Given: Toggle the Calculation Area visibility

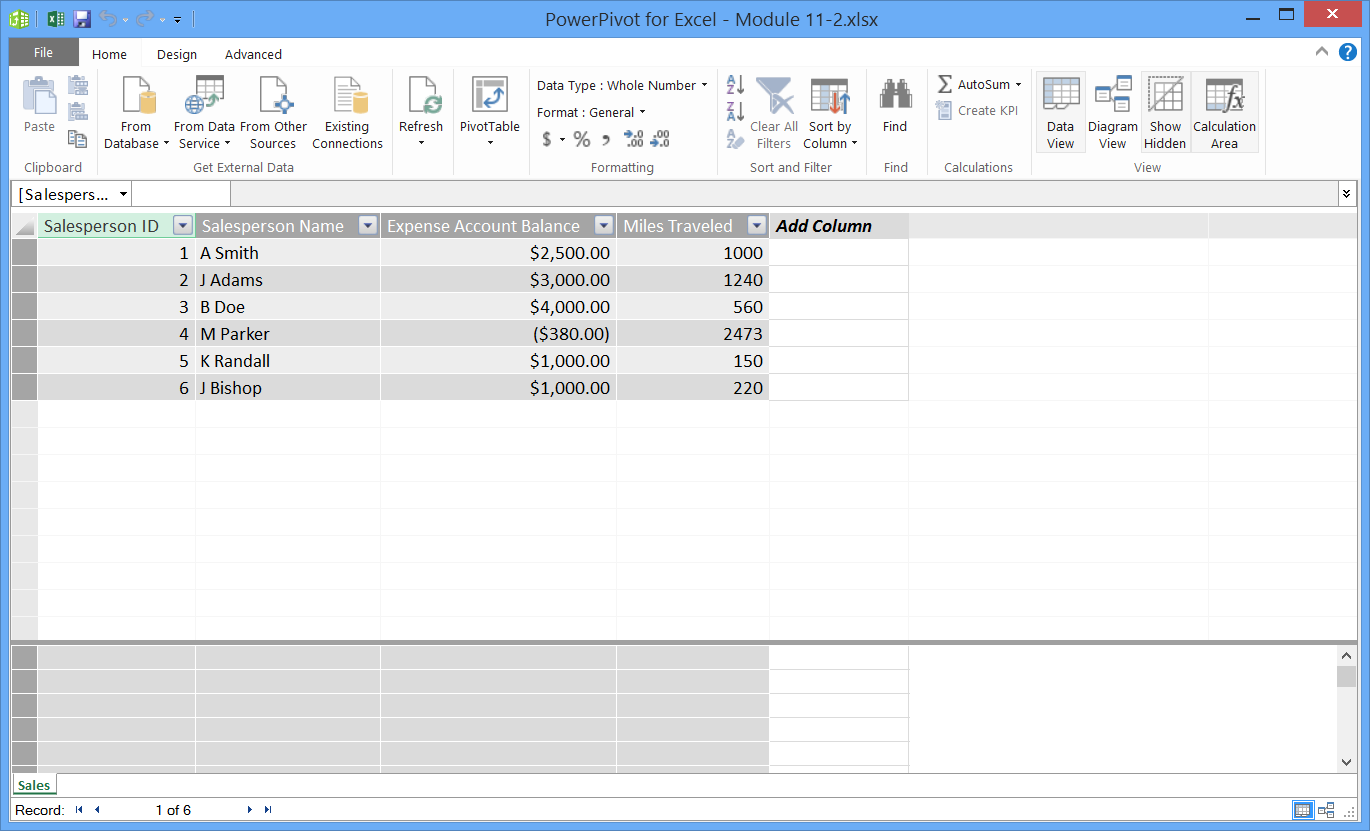Looking at the screenshot, I should (x=1224, y=110).
